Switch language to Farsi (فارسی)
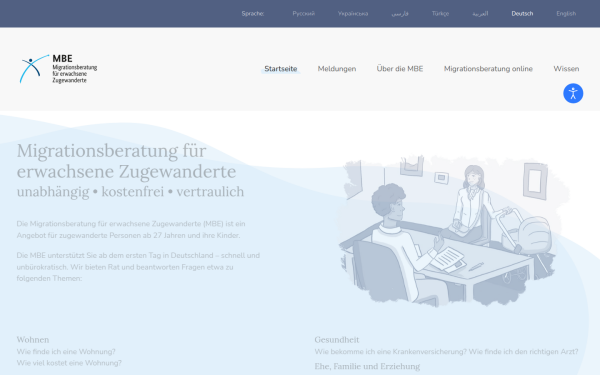The width and height of the screenshot is (600, 375). pyautogui.click(x=400, y=14)
